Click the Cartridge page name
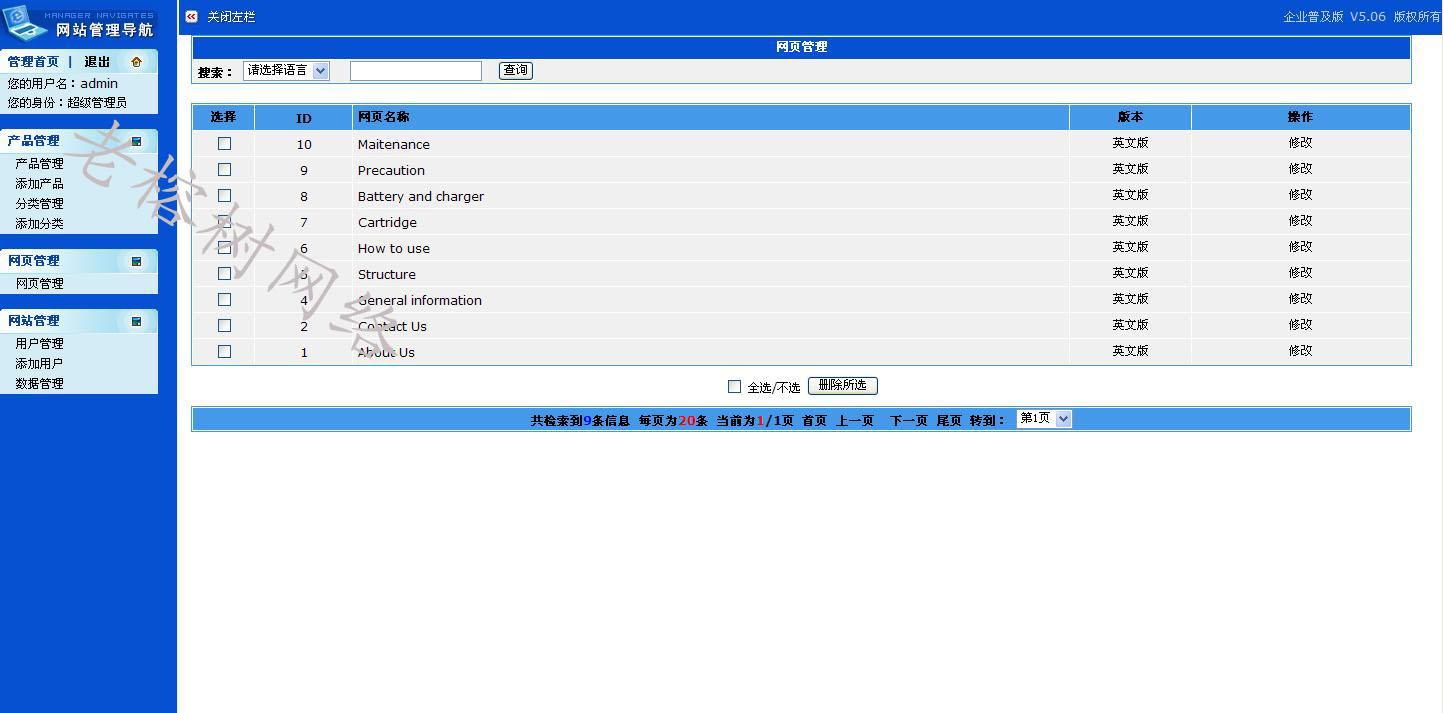Screen dimensions: 1444x713 (387, 223)
